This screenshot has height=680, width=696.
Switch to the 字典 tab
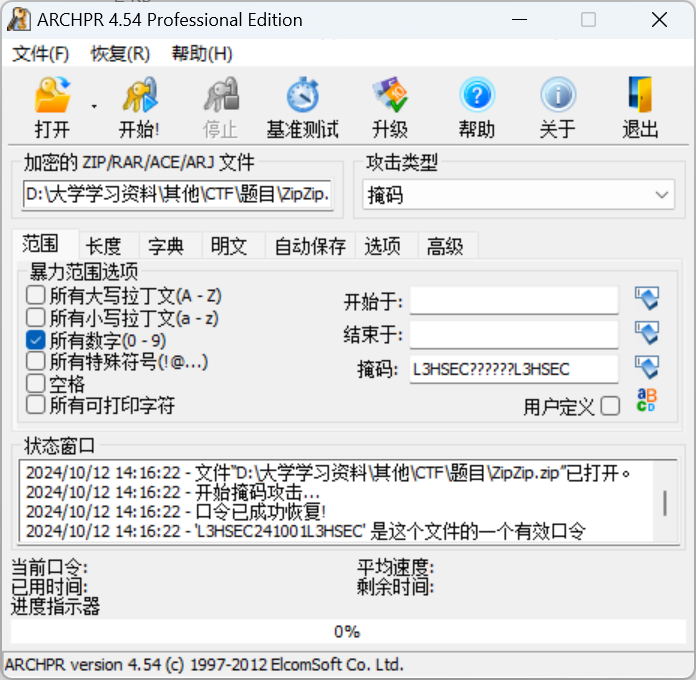click(x=166, y=246)
